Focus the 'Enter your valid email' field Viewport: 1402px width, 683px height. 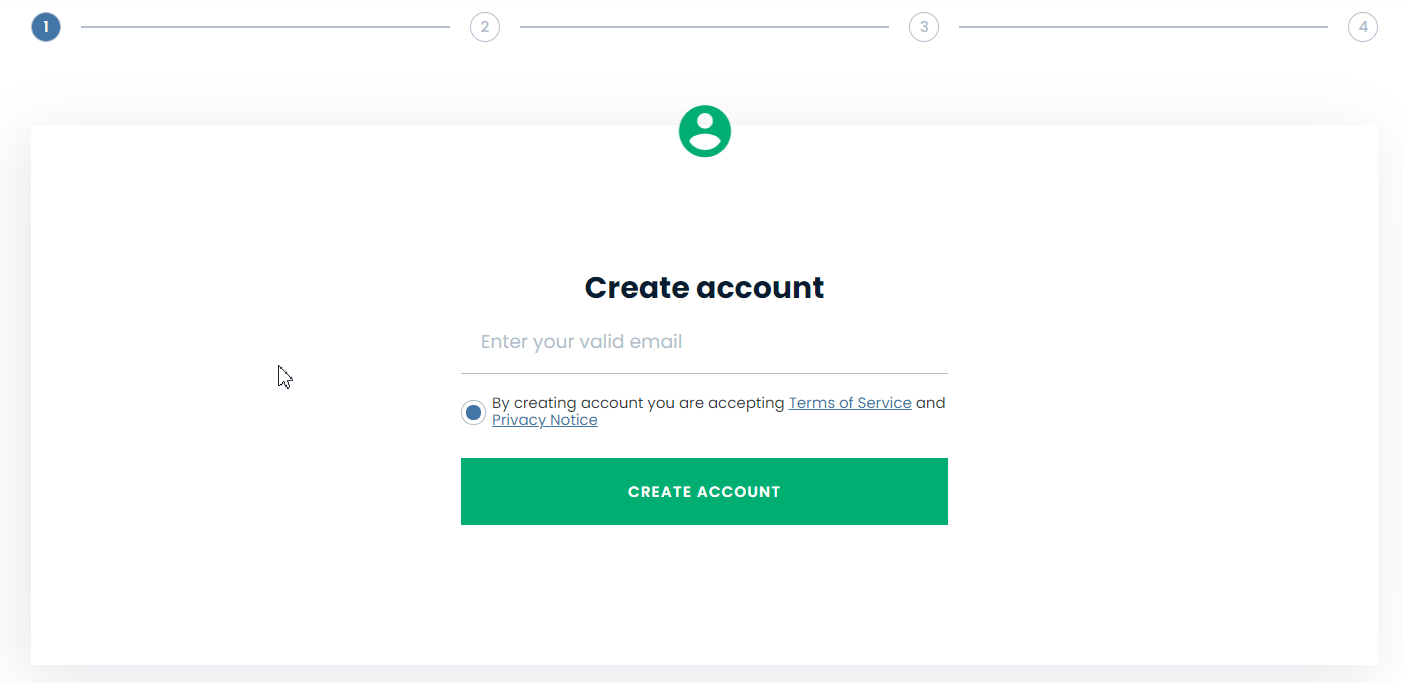704,342
